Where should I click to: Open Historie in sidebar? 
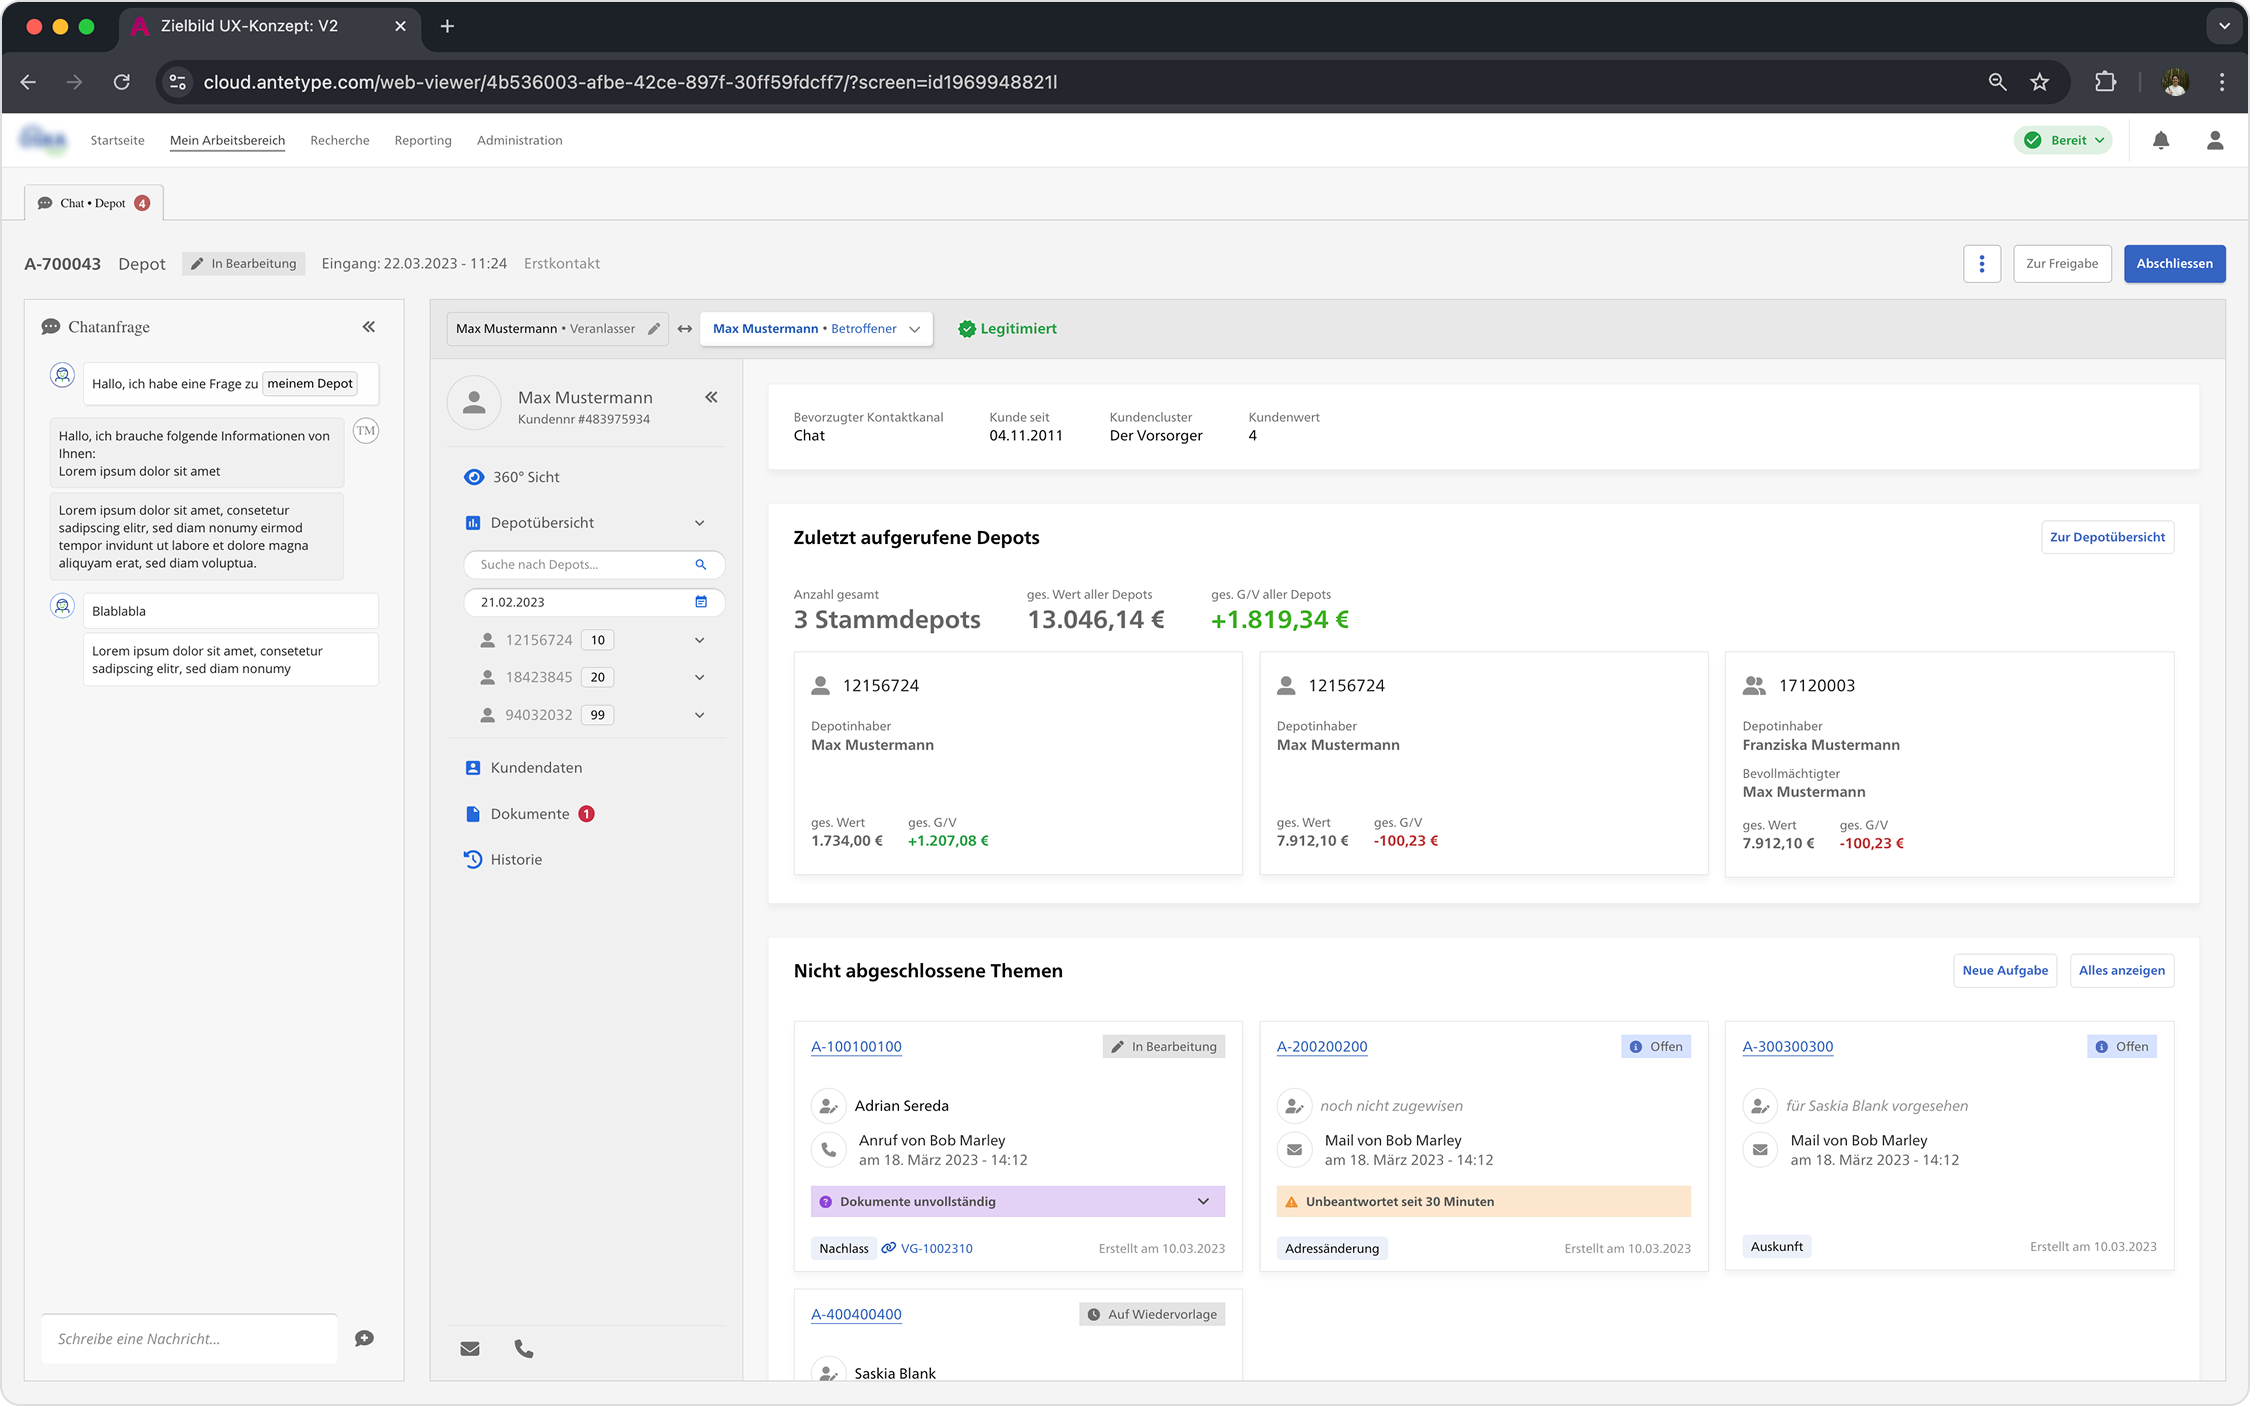[x=503, y=859]
